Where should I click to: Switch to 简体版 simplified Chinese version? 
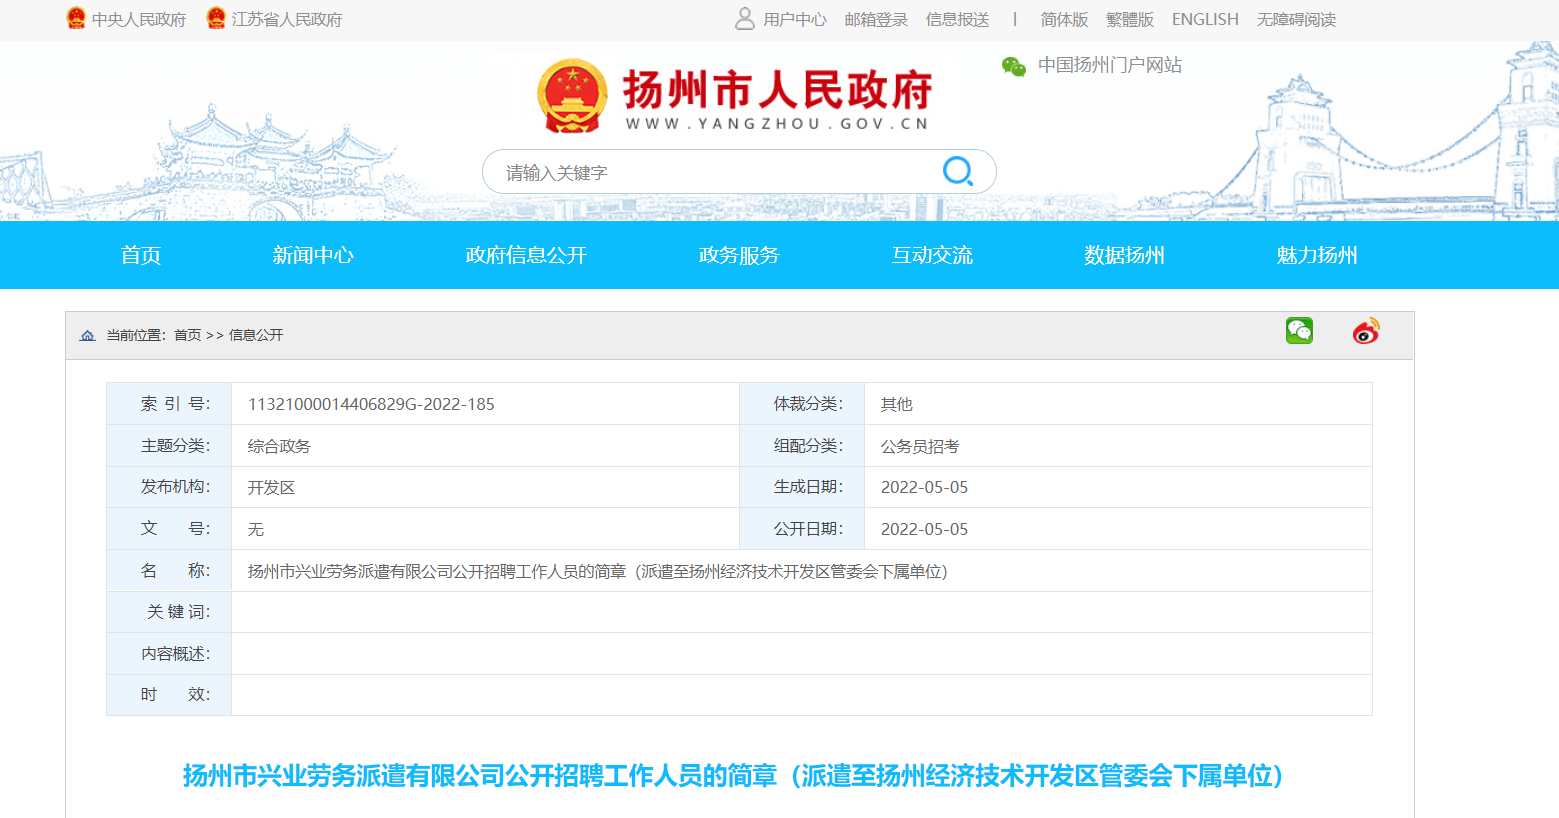[1063, 19]
